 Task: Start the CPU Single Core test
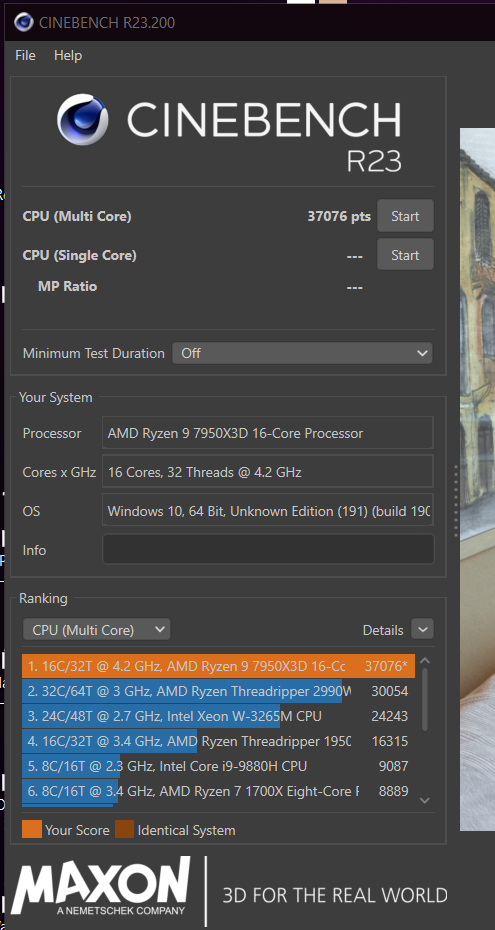405,255
